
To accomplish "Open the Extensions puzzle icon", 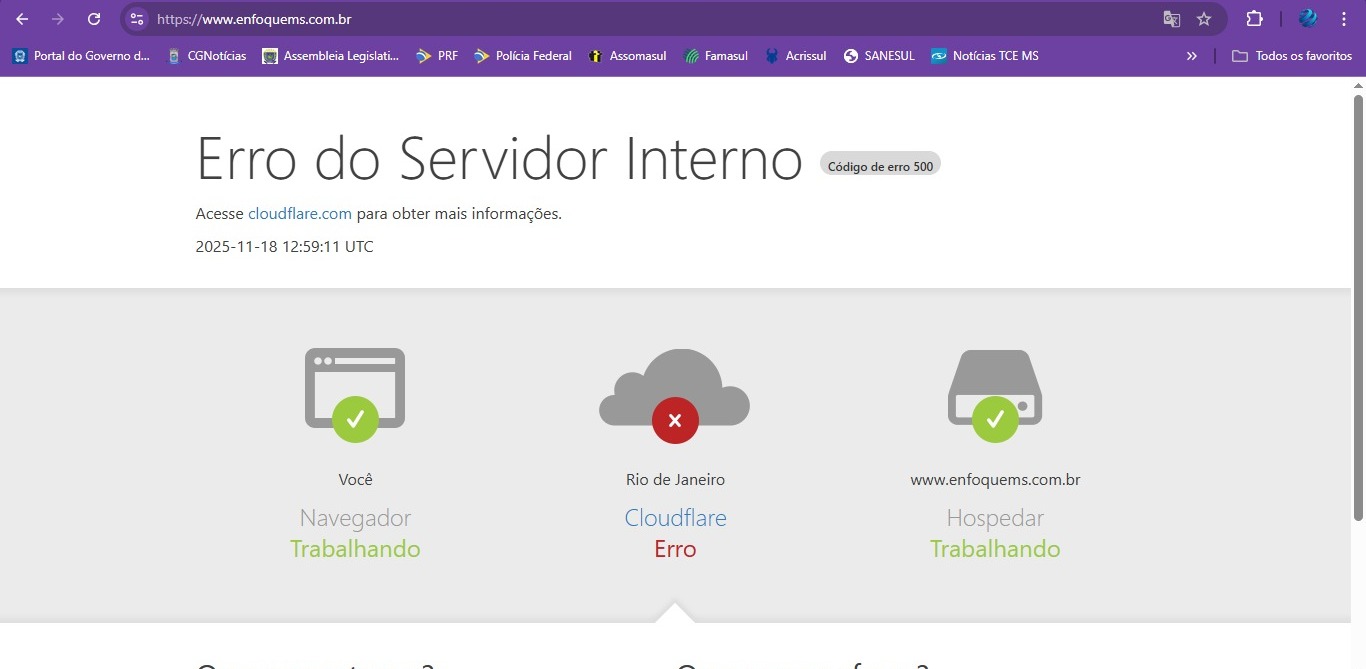I will [1254, 19].
